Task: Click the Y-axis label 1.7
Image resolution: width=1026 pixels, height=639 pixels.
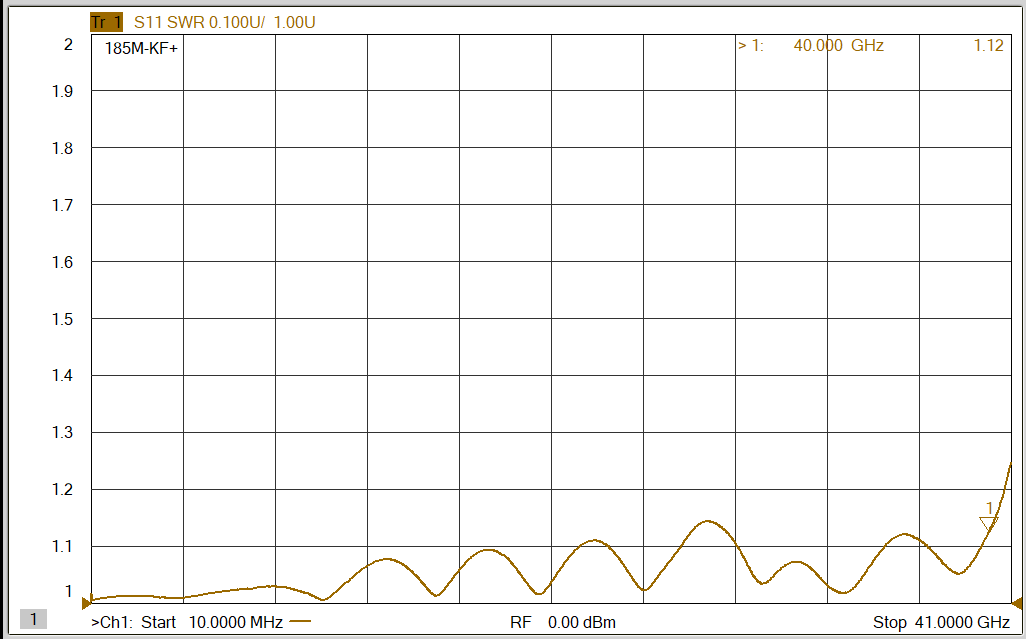Action: pyautogui.click(x=62, y=205)
